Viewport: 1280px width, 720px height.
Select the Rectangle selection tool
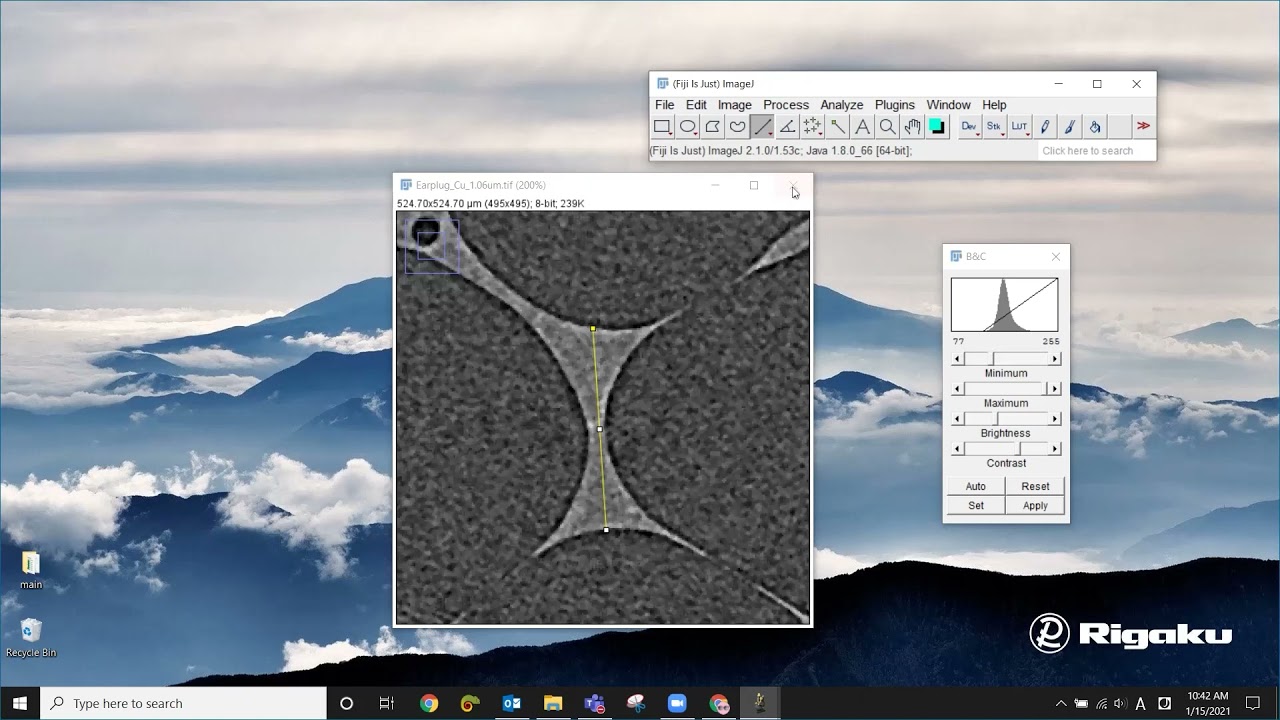coord(662,126)
